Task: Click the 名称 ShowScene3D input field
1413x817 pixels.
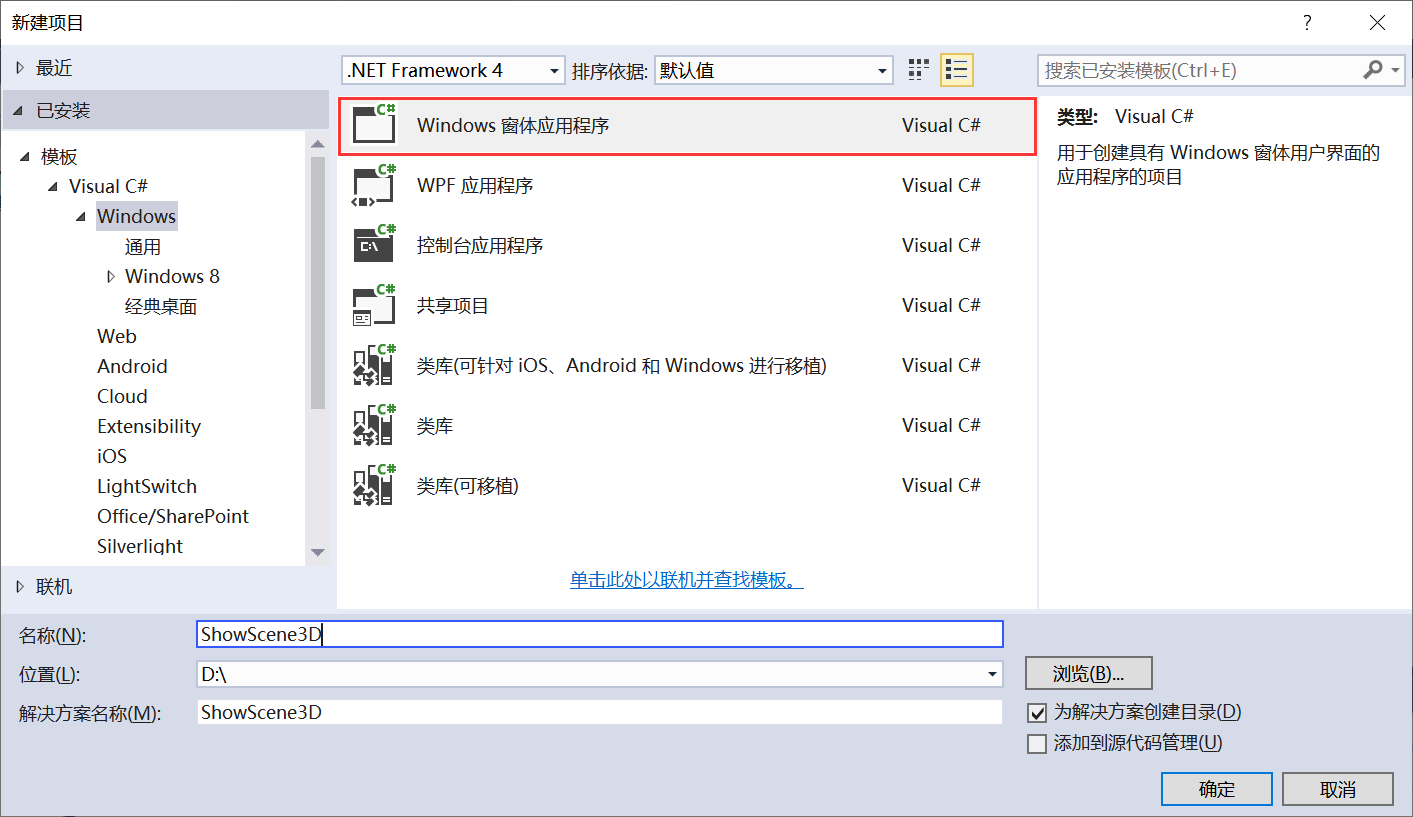Action: tap(600, 634)
